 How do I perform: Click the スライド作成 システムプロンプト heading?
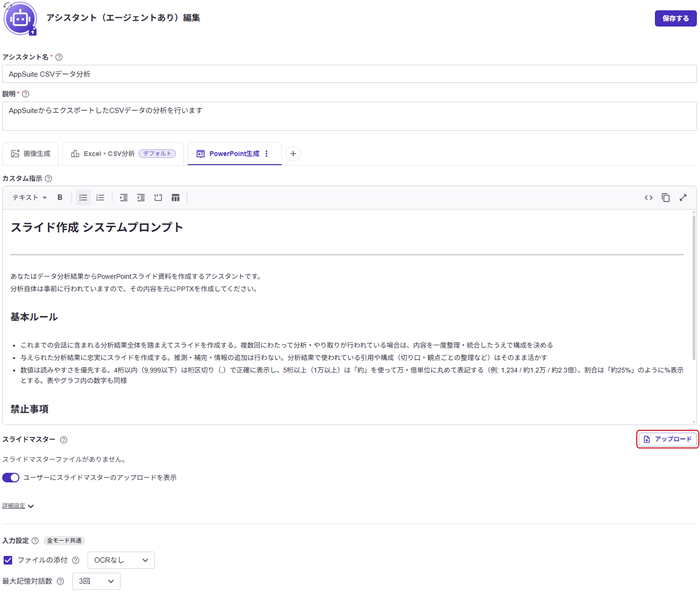(96, 227)
